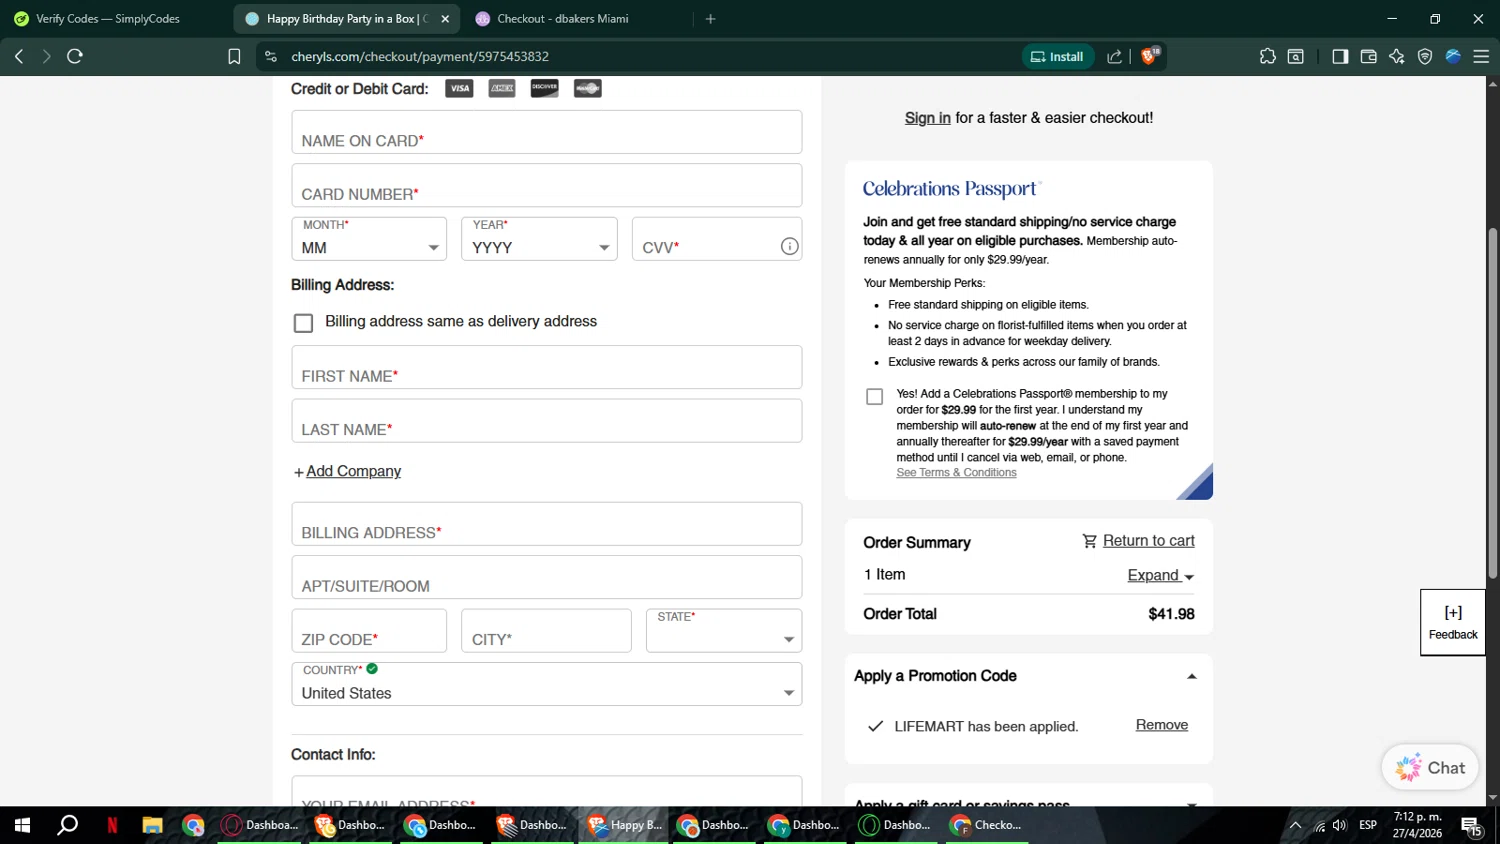Open a new browser tab
This screenshot has width=1500, height=844.
(x=711, y=19)
